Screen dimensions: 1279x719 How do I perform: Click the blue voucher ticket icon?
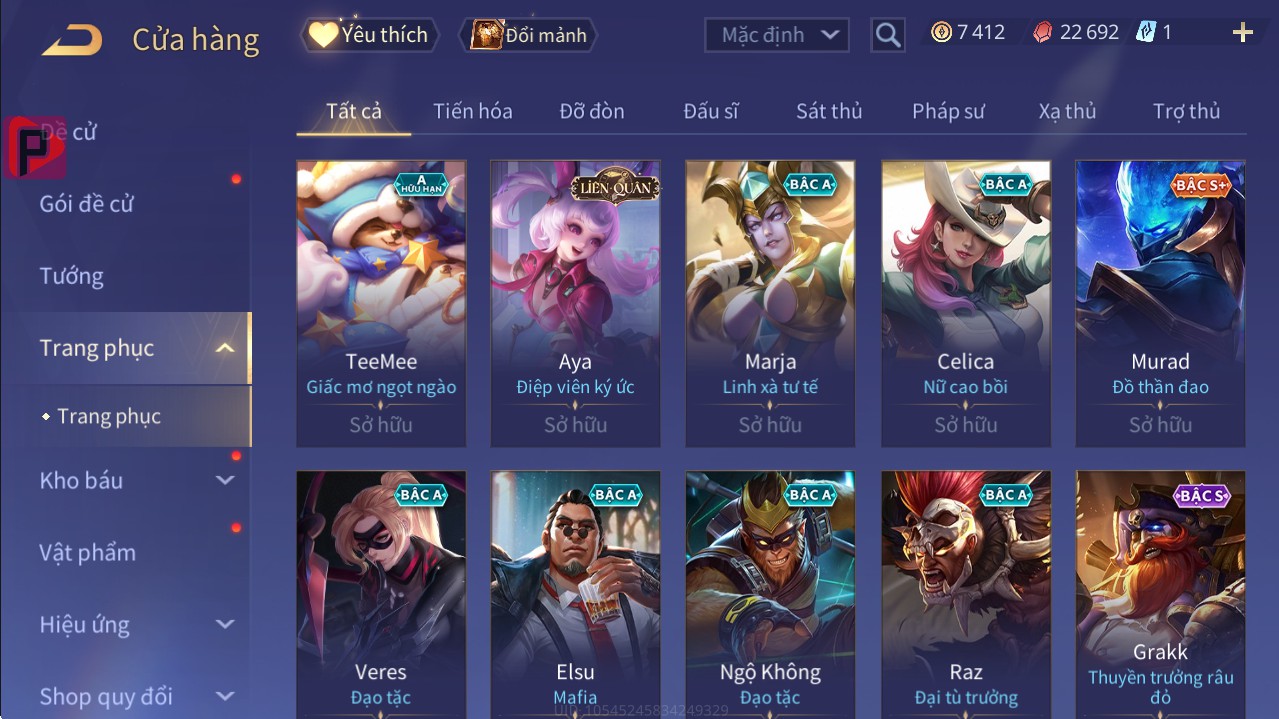tap(1146, 32)
